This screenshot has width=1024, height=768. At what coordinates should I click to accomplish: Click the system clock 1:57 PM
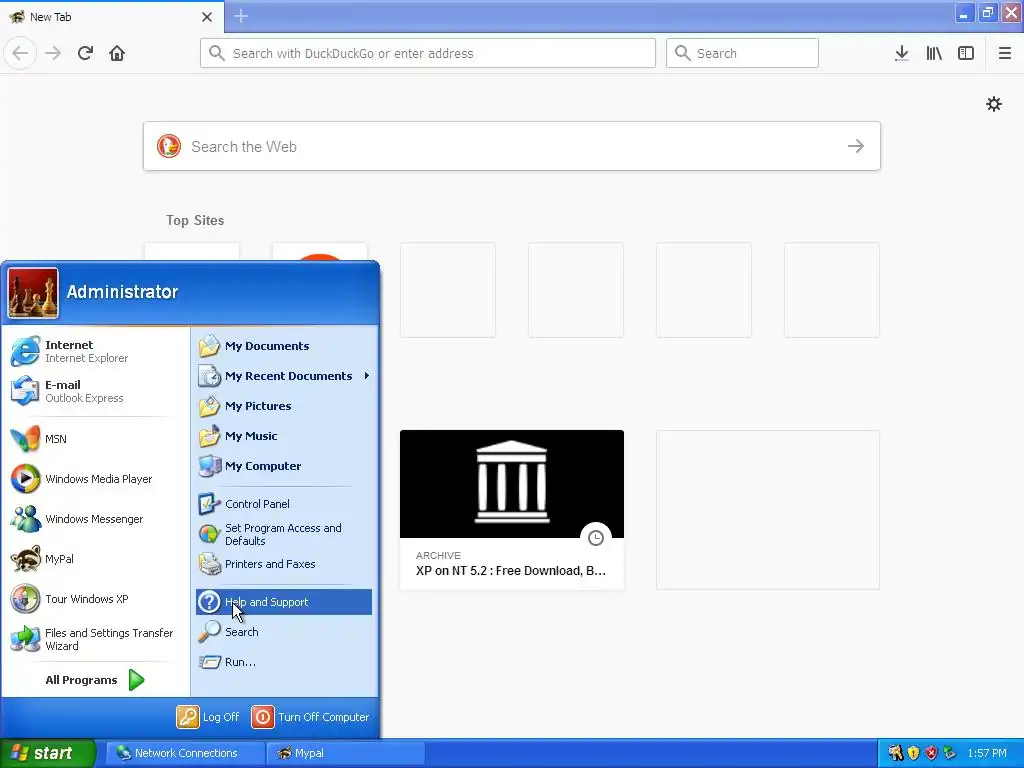(x=987, y=753)
